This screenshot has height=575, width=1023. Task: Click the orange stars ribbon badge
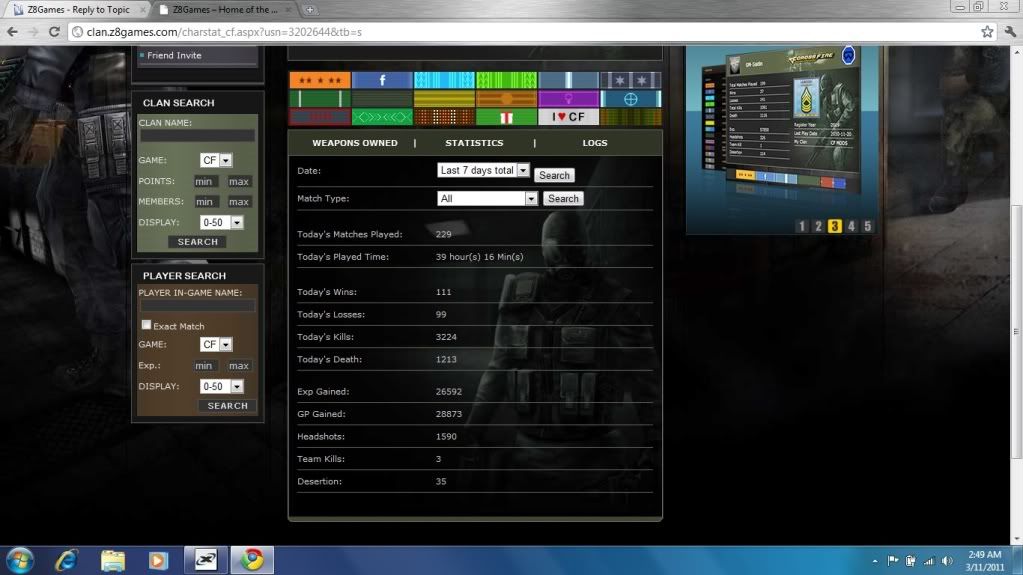pos(319,80)
